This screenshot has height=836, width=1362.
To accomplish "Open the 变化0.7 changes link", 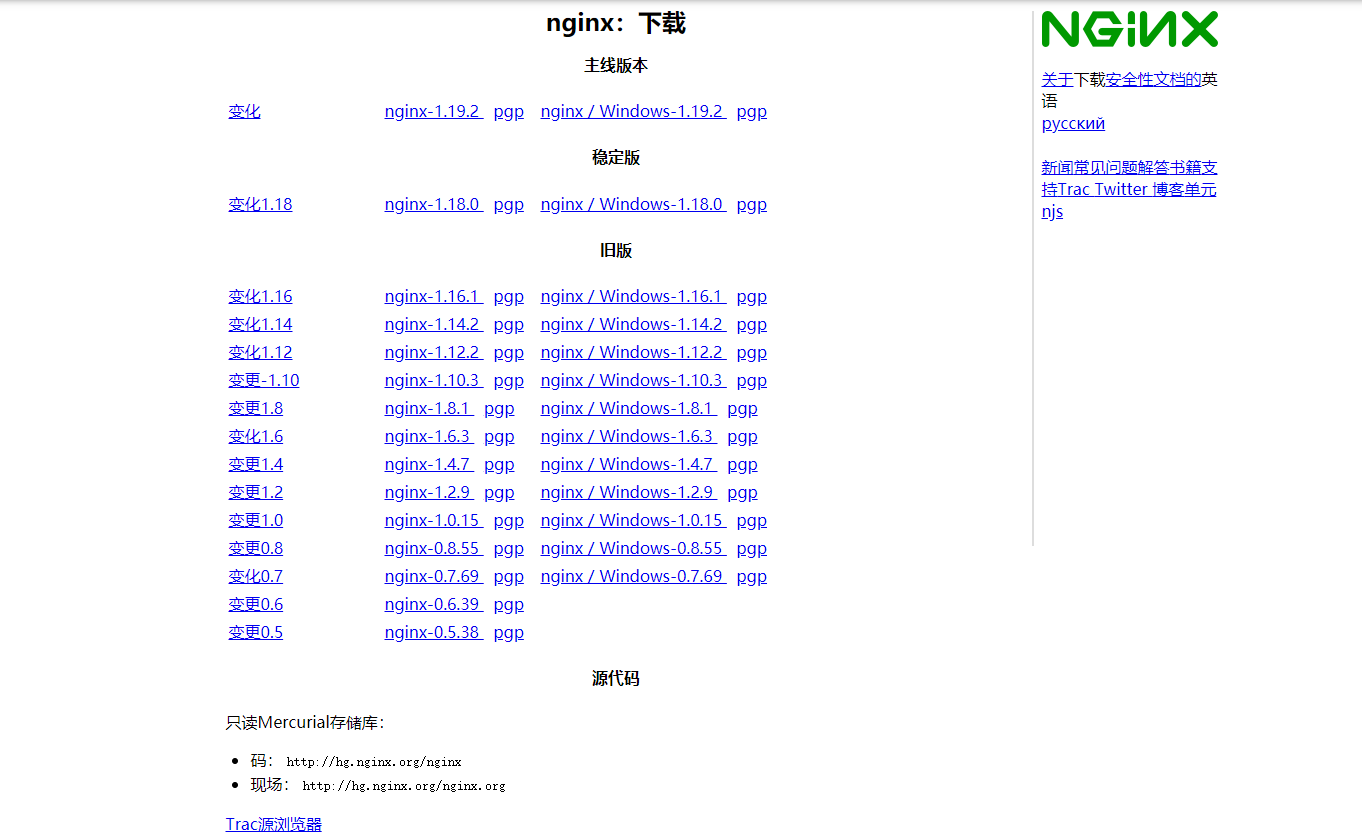I will point(255,576).
